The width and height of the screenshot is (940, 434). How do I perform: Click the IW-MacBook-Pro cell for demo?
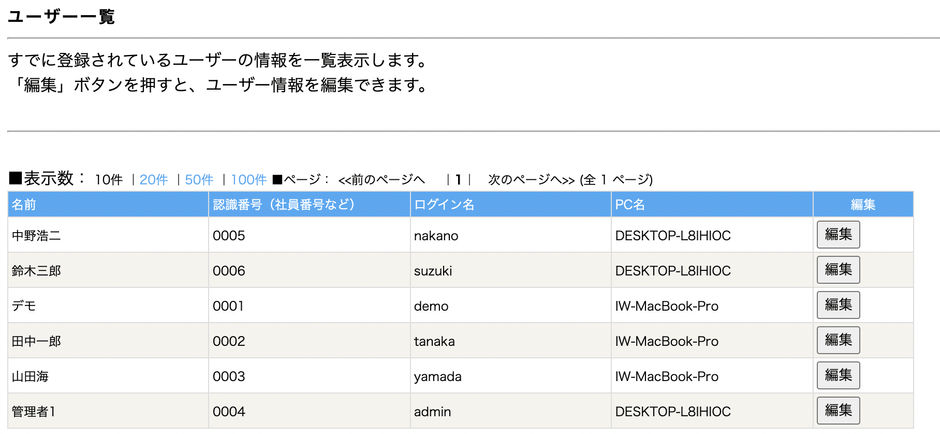[666, 306]
